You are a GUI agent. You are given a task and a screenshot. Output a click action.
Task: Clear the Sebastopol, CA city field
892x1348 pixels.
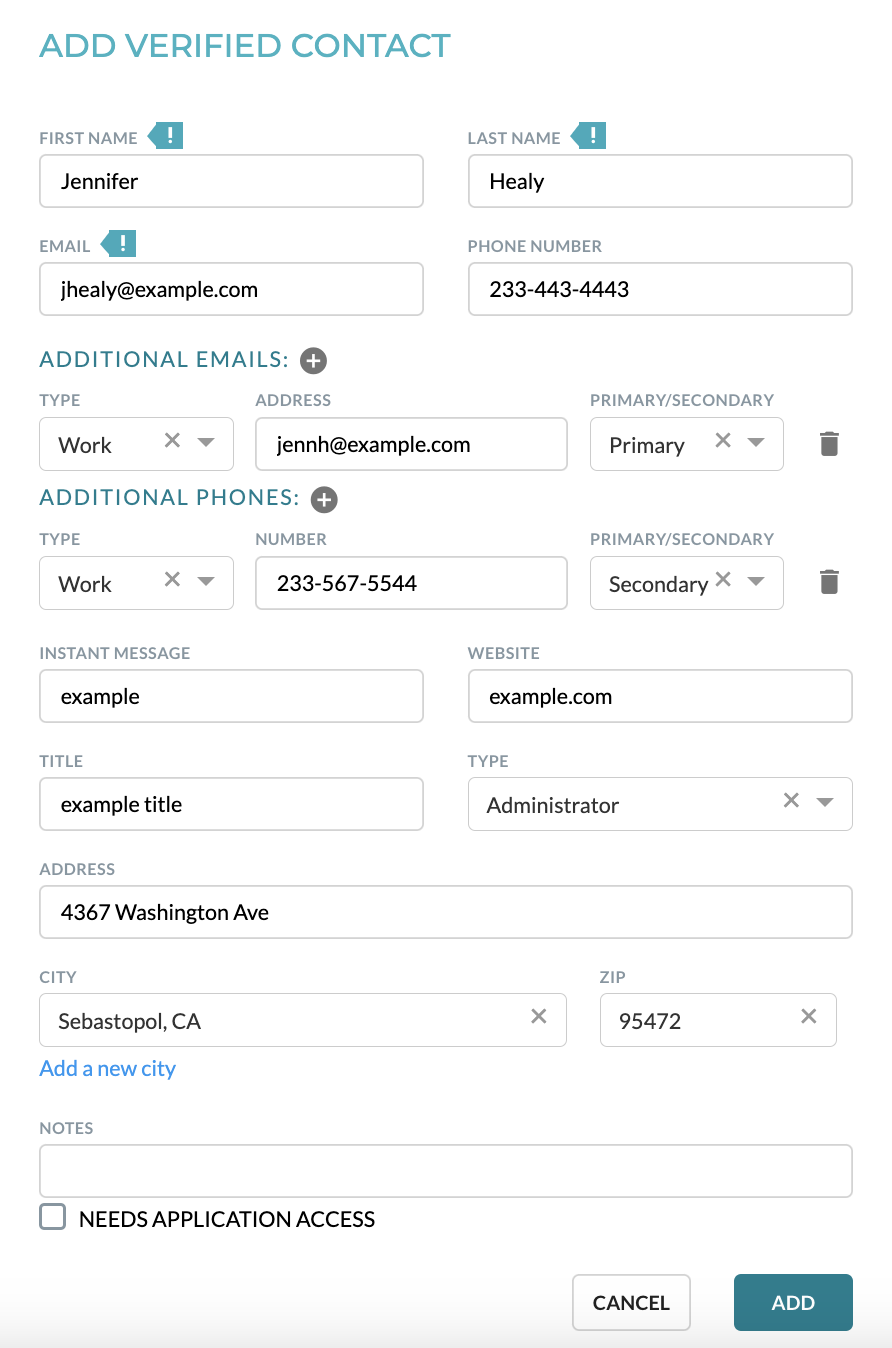(539, 1016)
